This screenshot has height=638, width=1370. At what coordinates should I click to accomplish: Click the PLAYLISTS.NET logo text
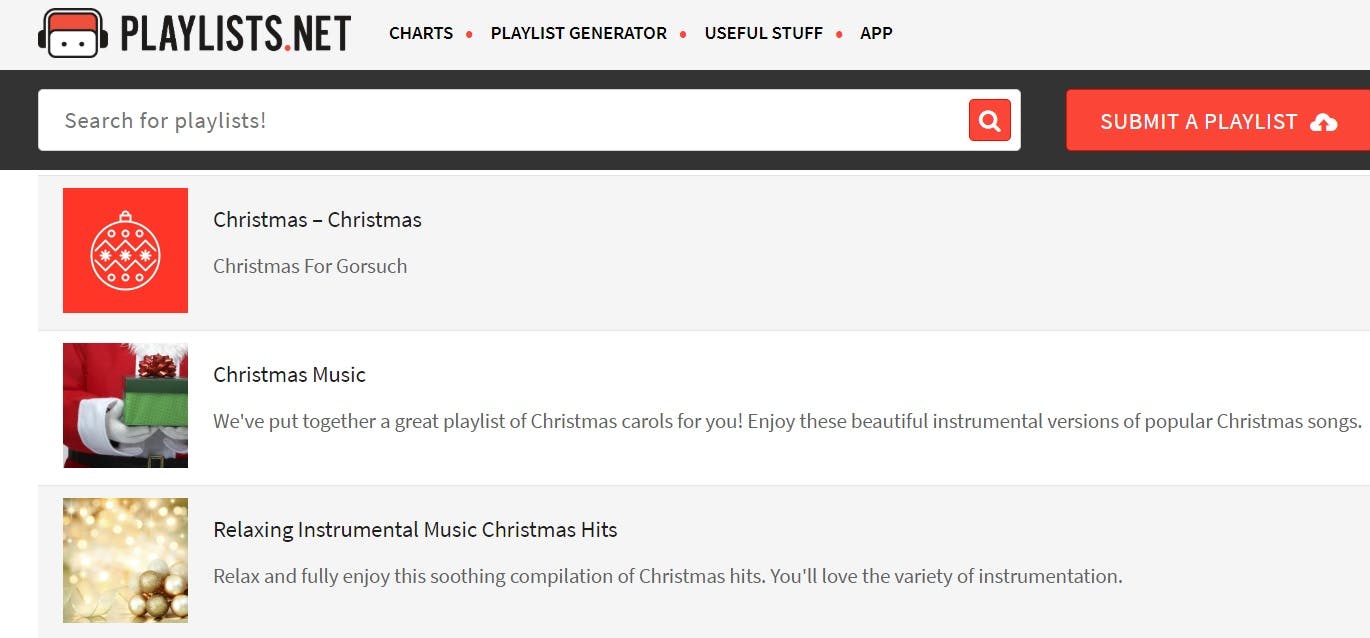pos(235,33)
